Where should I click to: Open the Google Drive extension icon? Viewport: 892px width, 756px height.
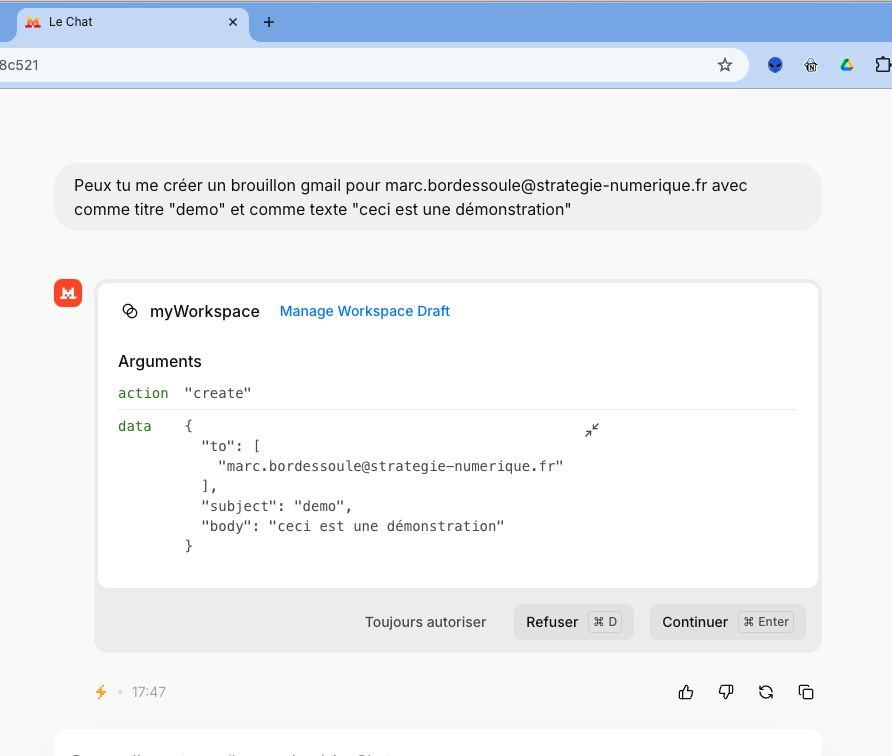(x=846, y=65)
